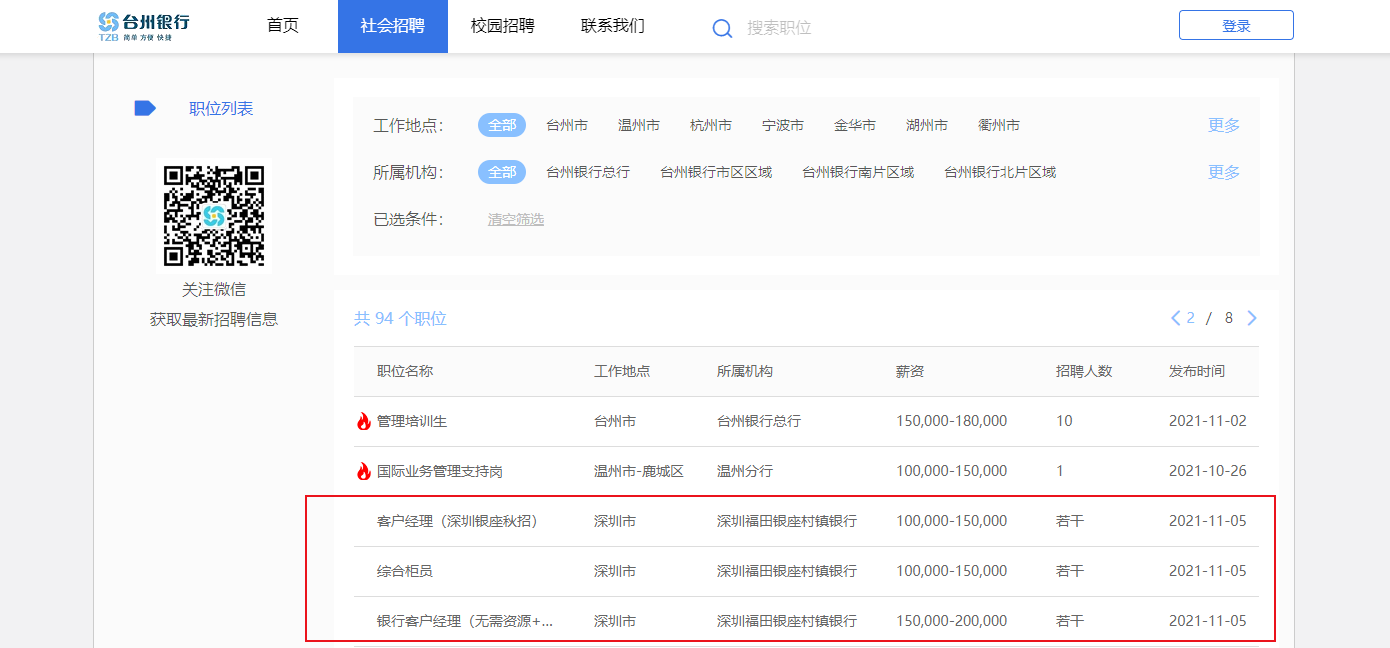Filter work location by 宁波市

tap(783, 125)
